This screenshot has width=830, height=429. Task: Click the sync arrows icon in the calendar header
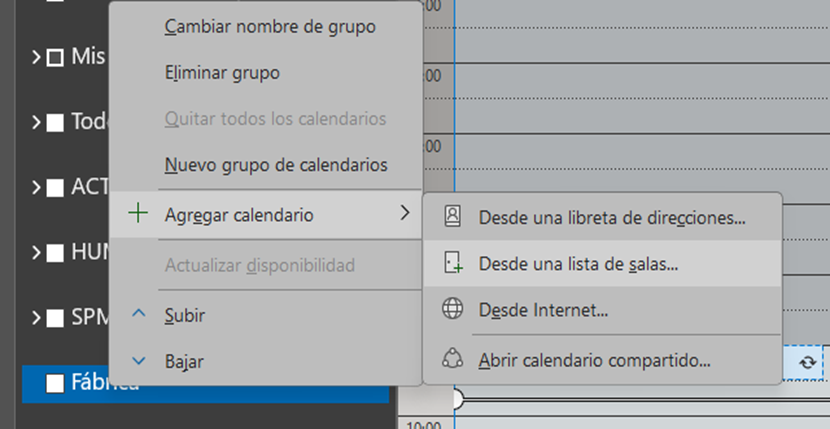click(x=806, y=362)
